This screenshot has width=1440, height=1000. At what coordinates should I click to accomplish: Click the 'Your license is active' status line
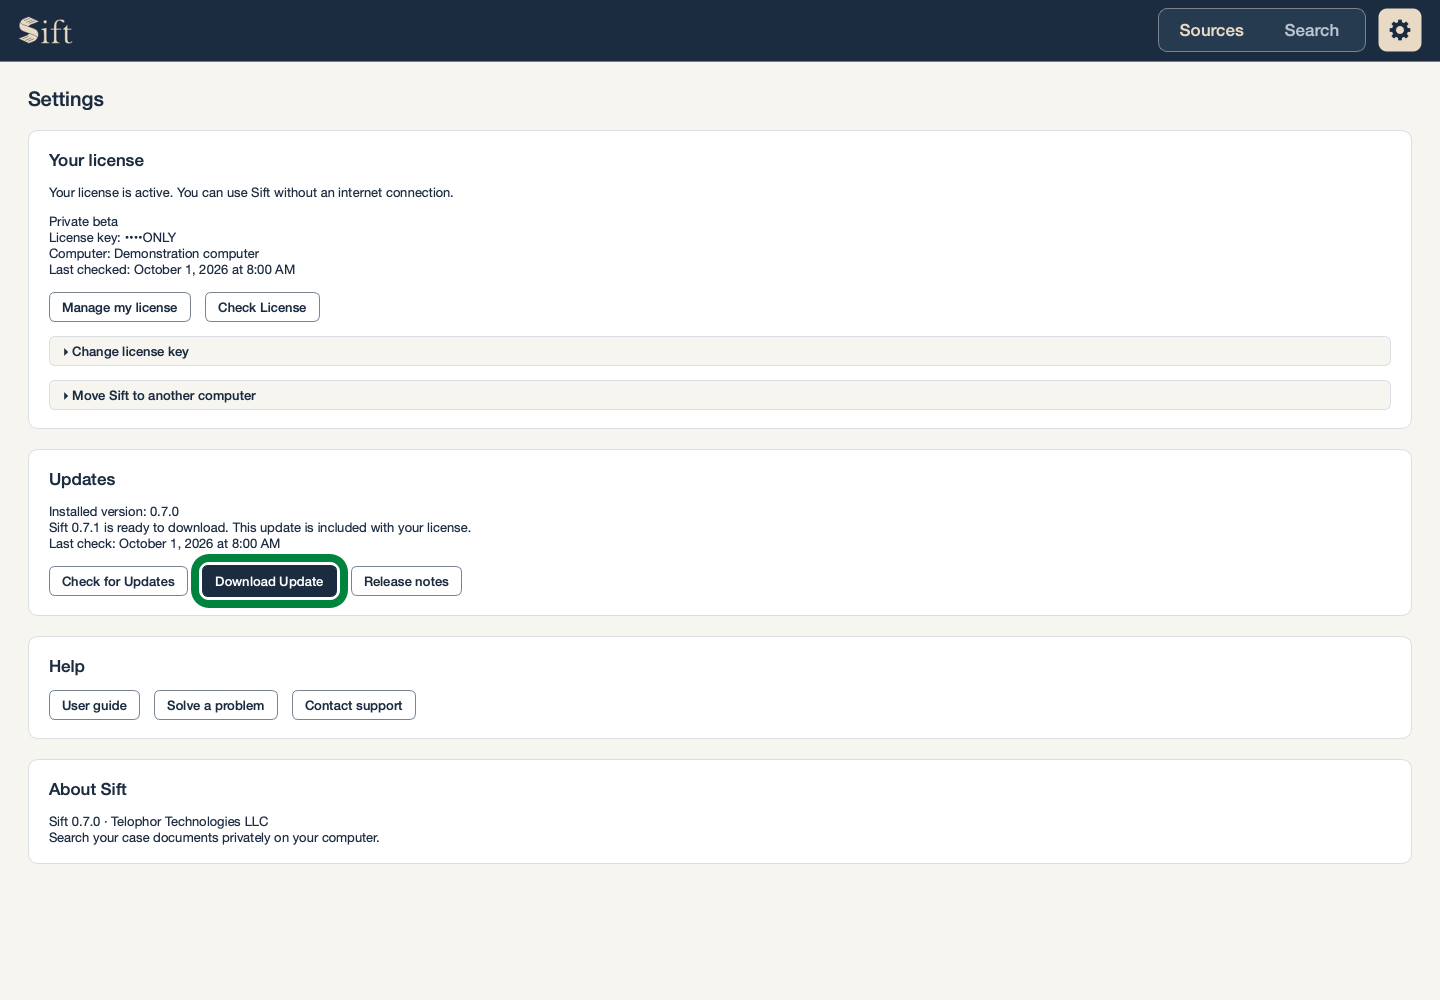point(251,192)
